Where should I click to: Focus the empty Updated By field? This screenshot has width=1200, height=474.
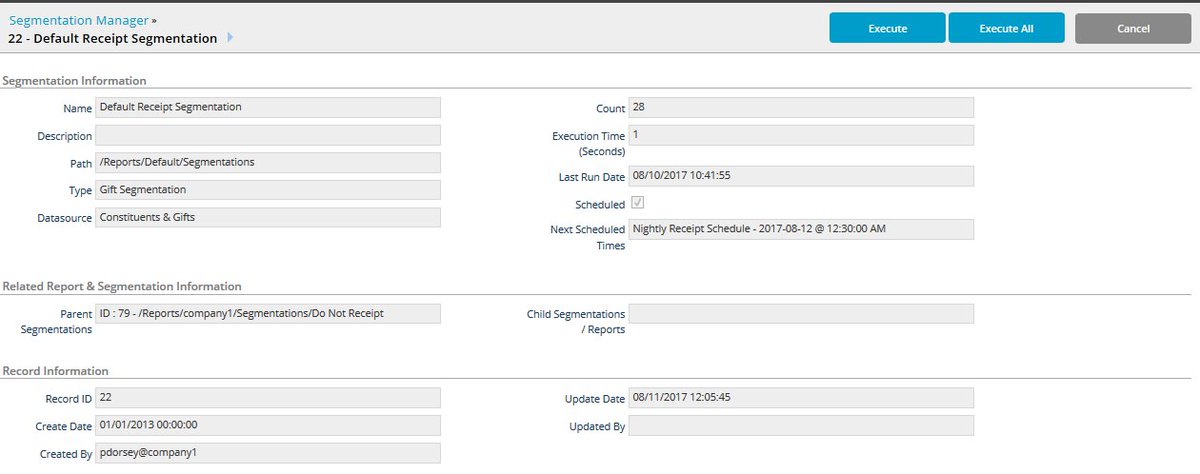click(801, 425)
